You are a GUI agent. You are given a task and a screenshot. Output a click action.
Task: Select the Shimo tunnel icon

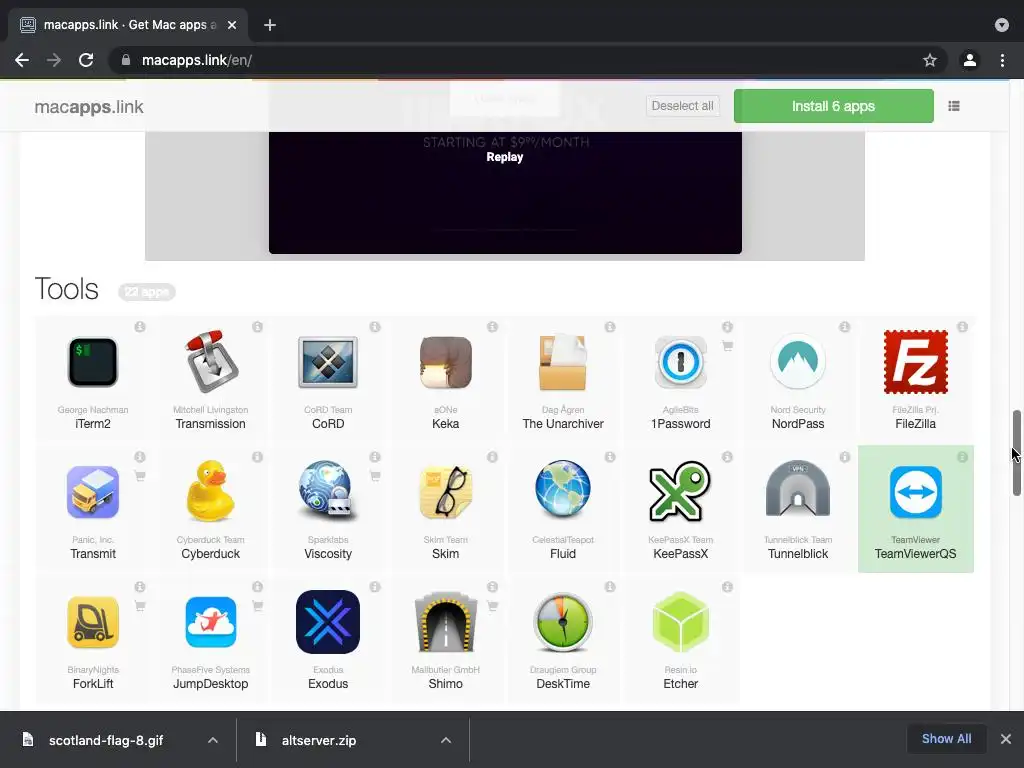[x=445, y=622]
